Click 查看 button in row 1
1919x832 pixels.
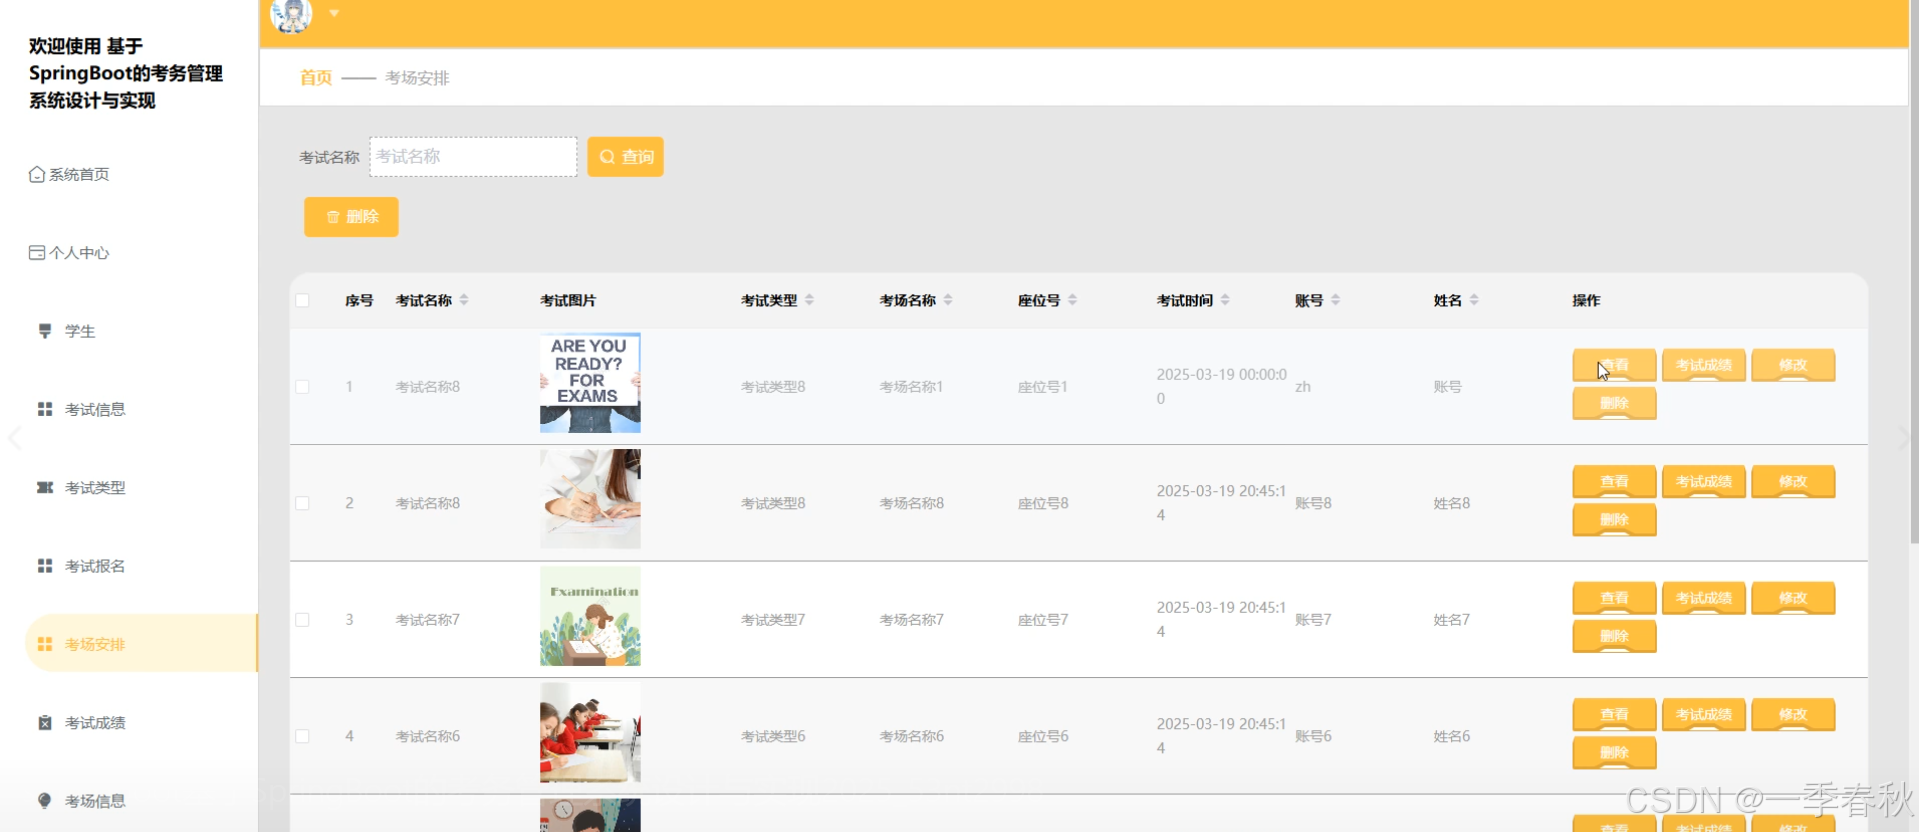[x=1614, y=365]
